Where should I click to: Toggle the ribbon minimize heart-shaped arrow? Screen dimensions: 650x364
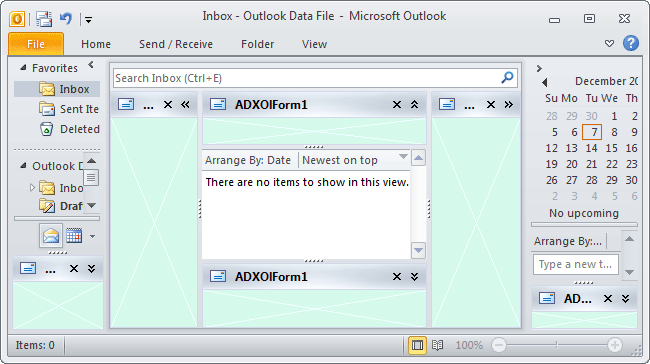tap(609, 43)
